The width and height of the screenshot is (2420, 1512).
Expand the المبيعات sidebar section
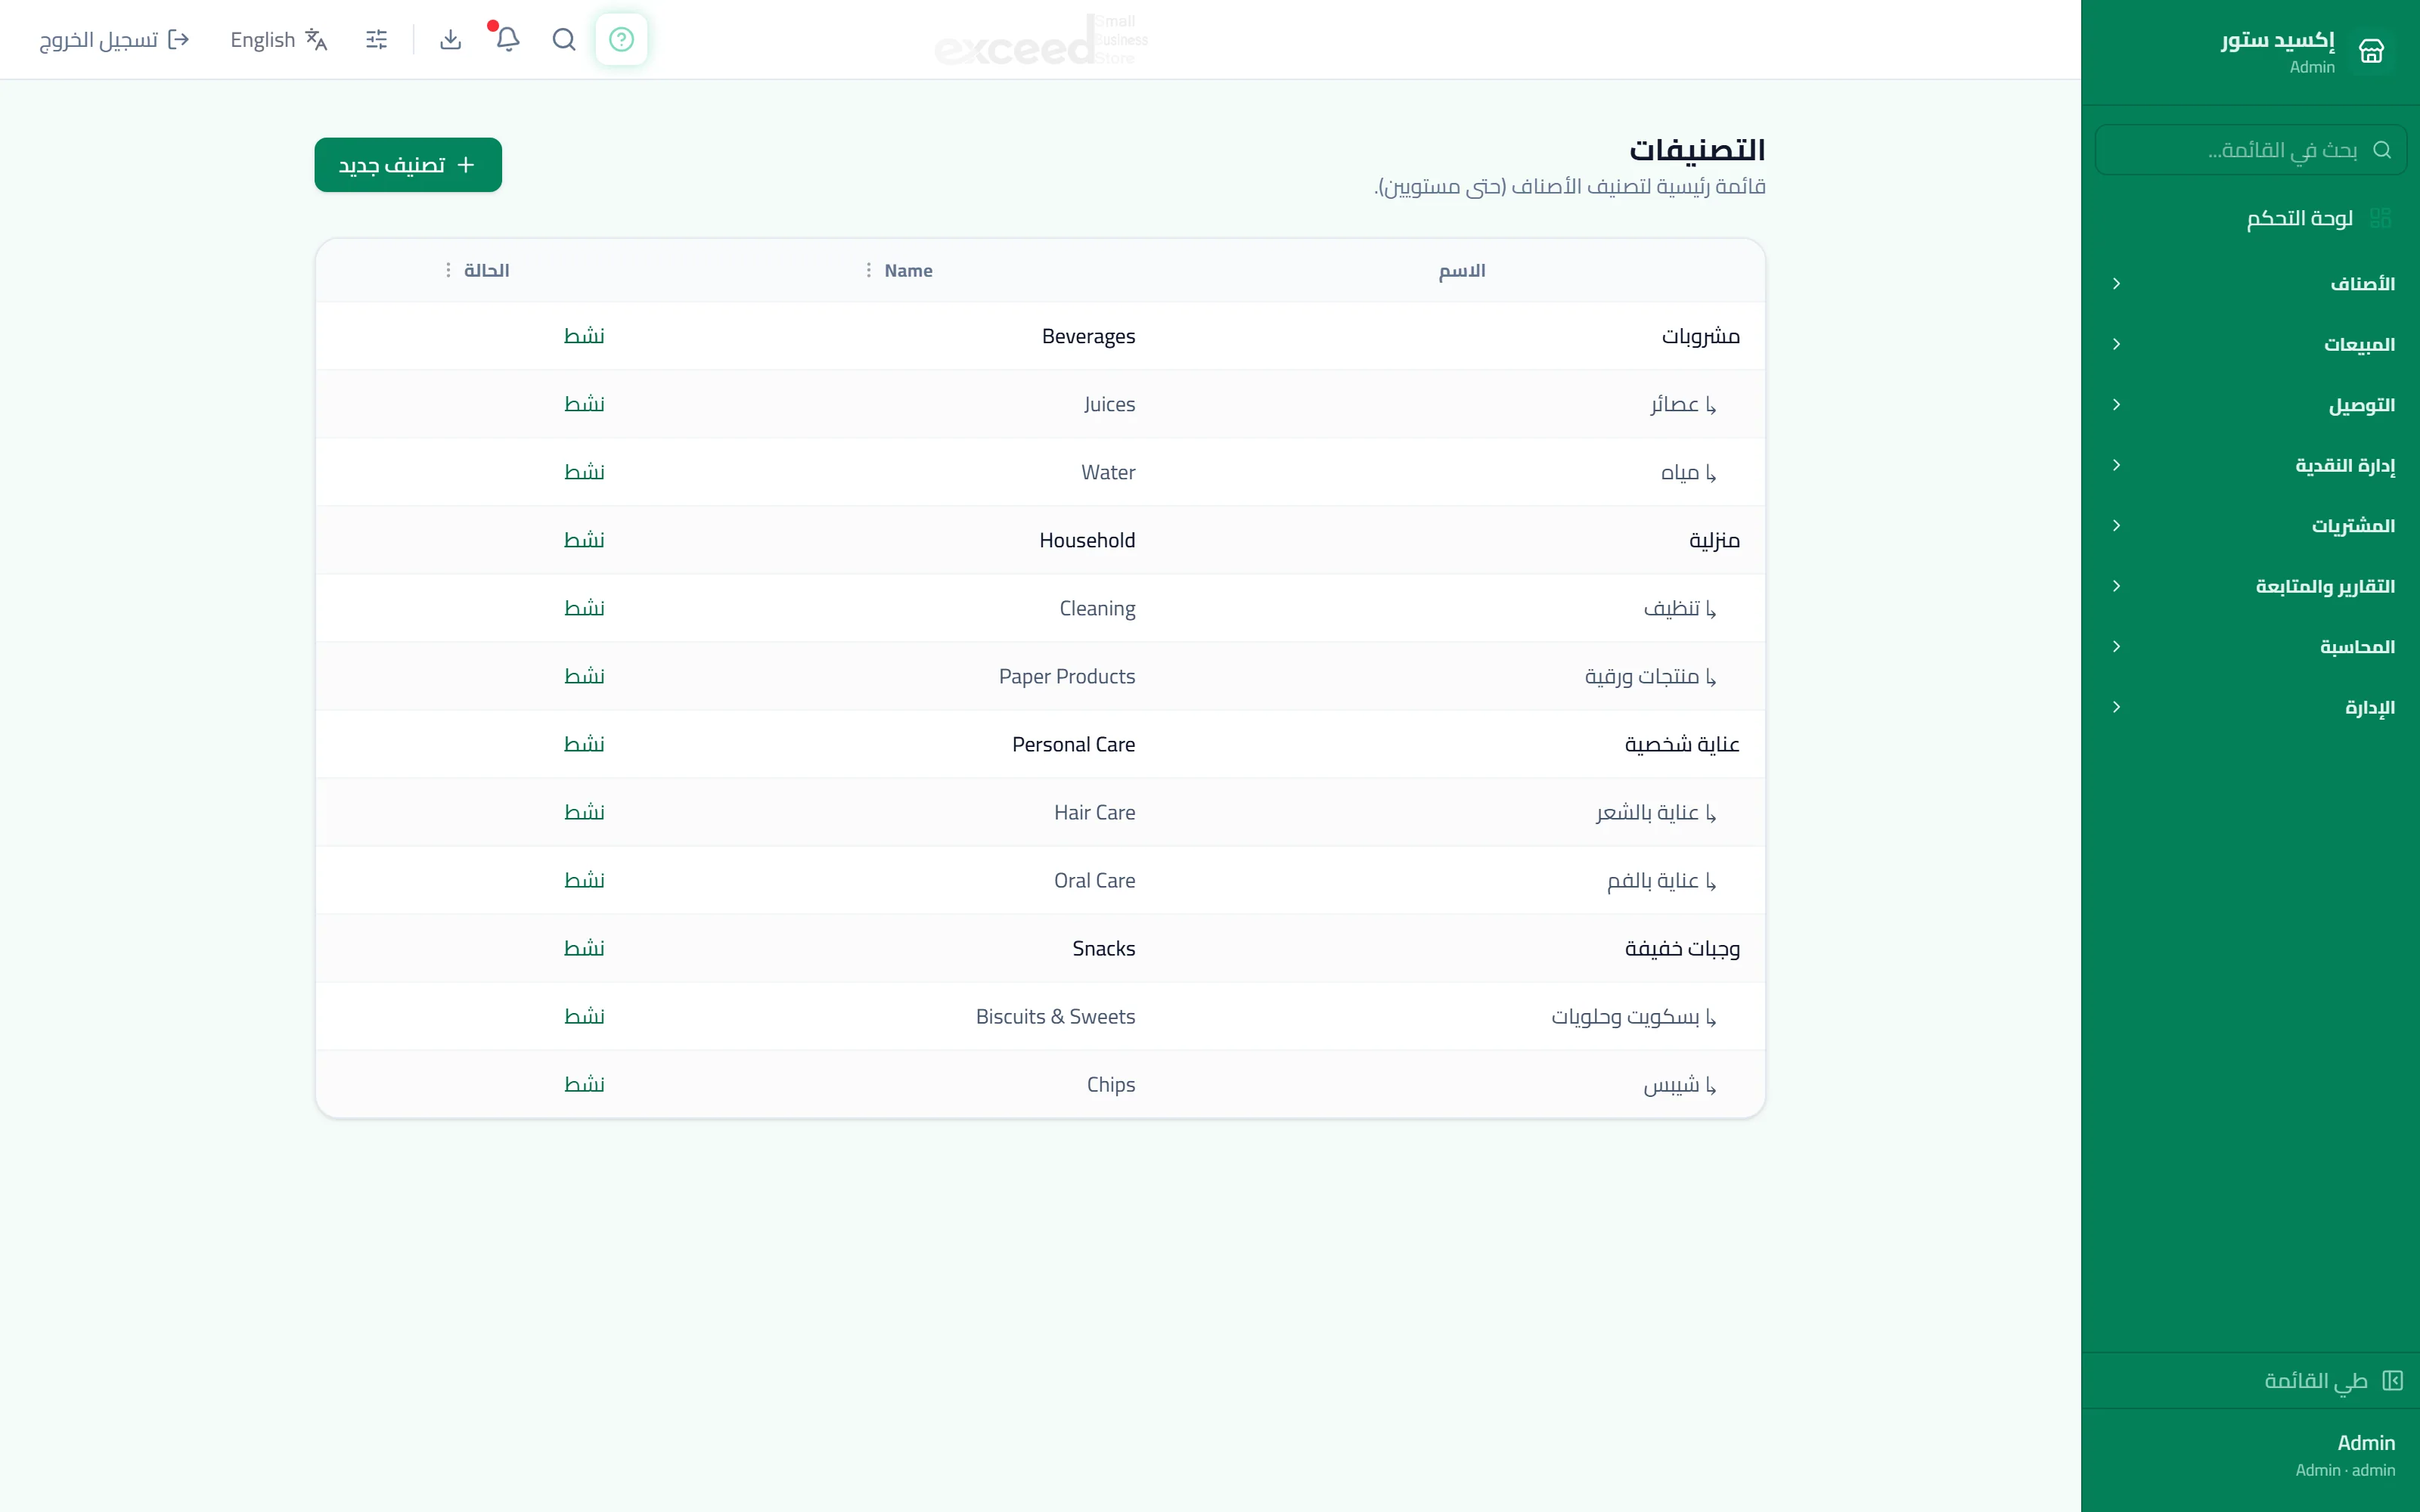pos(2250,344)
